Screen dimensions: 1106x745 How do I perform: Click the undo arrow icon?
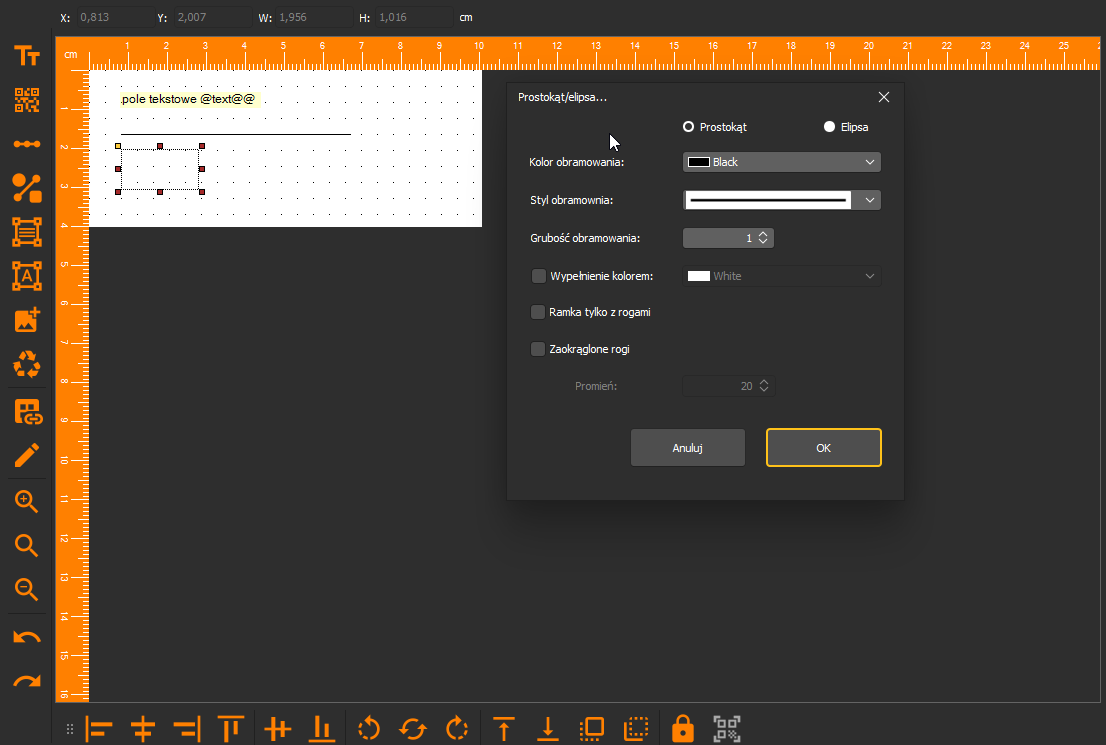pyautogui.click(x=27, y=638)
